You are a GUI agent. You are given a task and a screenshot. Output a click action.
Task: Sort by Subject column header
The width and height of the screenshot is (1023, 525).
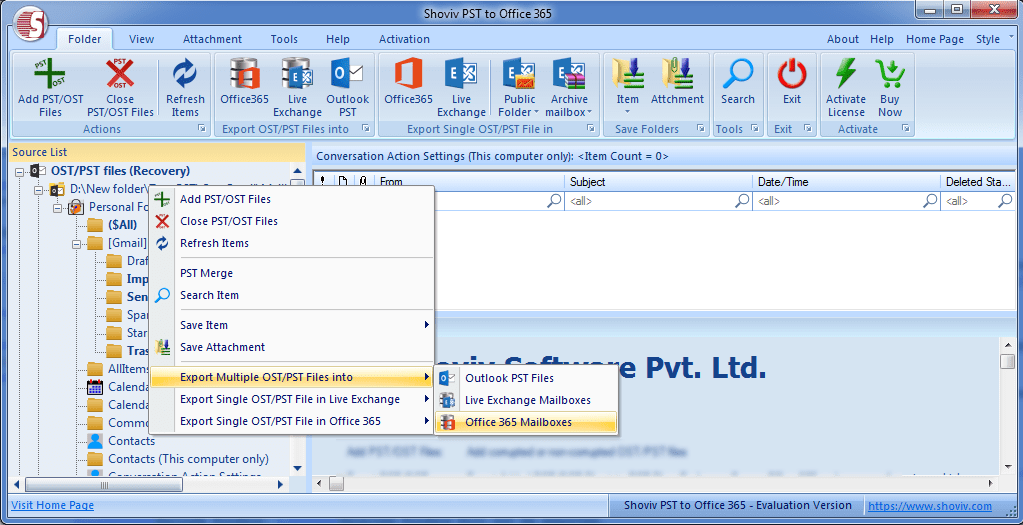tap(659, 182)
